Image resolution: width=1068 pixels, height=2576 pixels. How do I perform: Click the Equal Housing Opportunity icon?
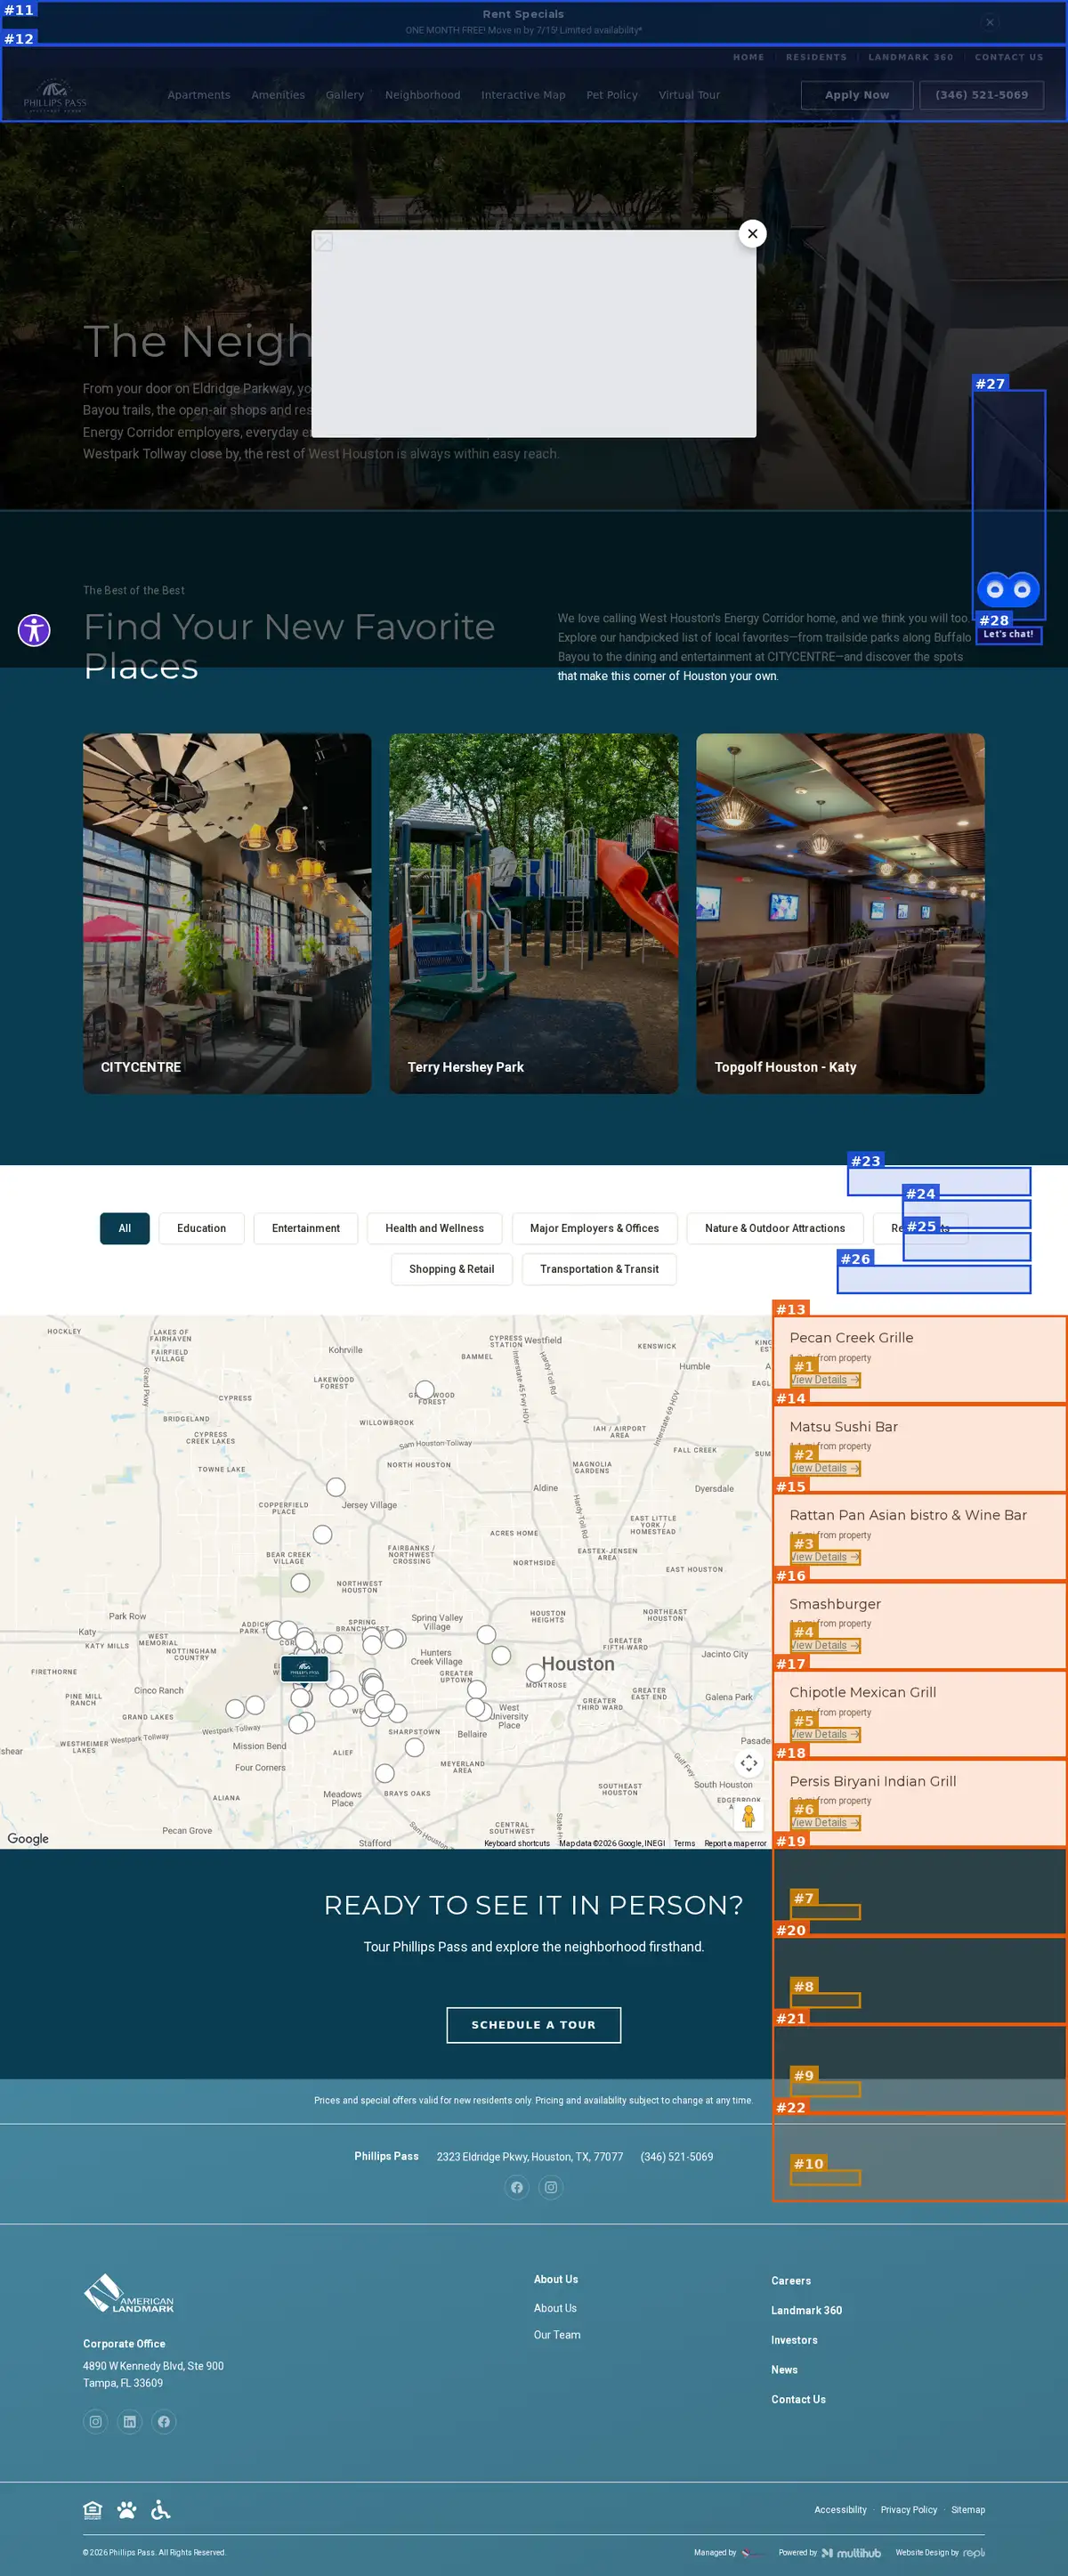[x=92, y=2509]
